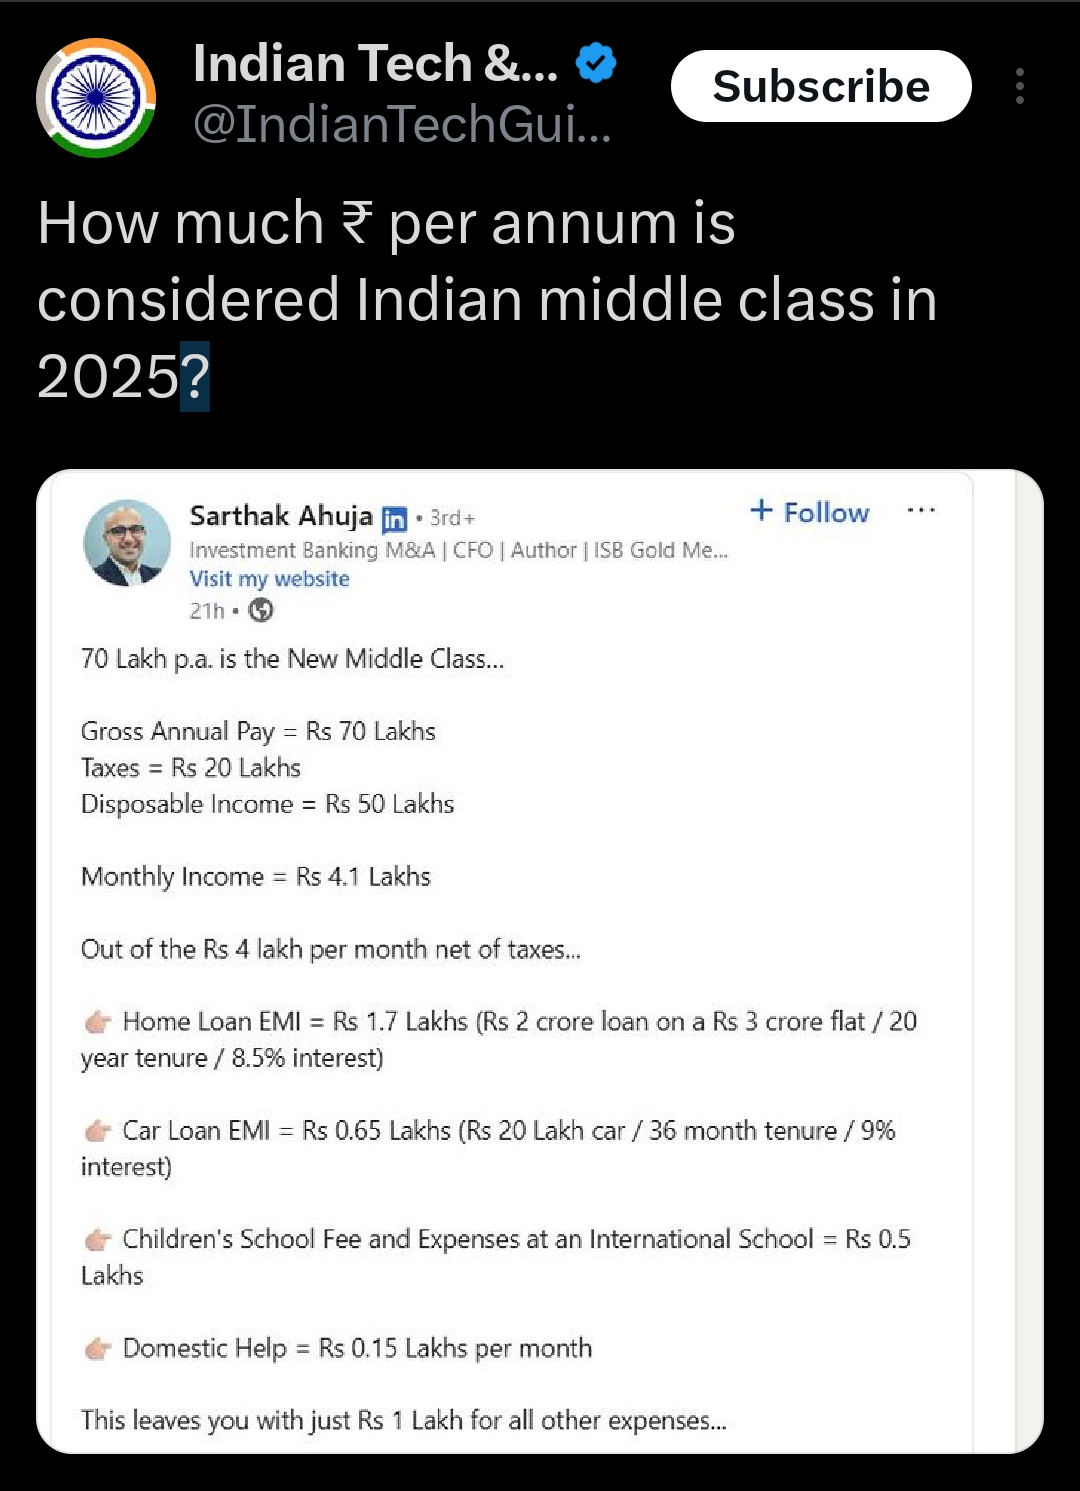The width and height of the screenshot is (1080, 1491).
Task: Tap the @IndianTechGui handle
Action: 402,125
